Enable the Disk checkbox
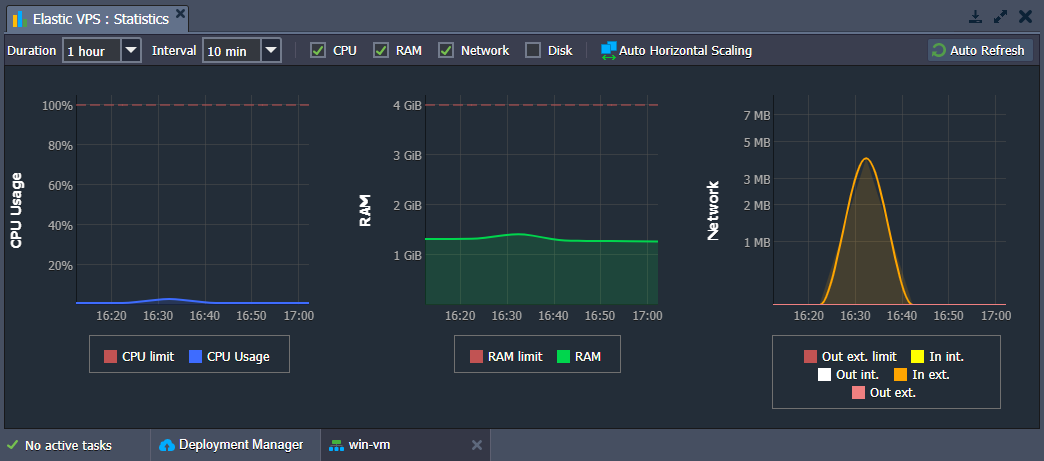Screen dimensions: 1044x461 pyautogui.click(x=533, y=51)
